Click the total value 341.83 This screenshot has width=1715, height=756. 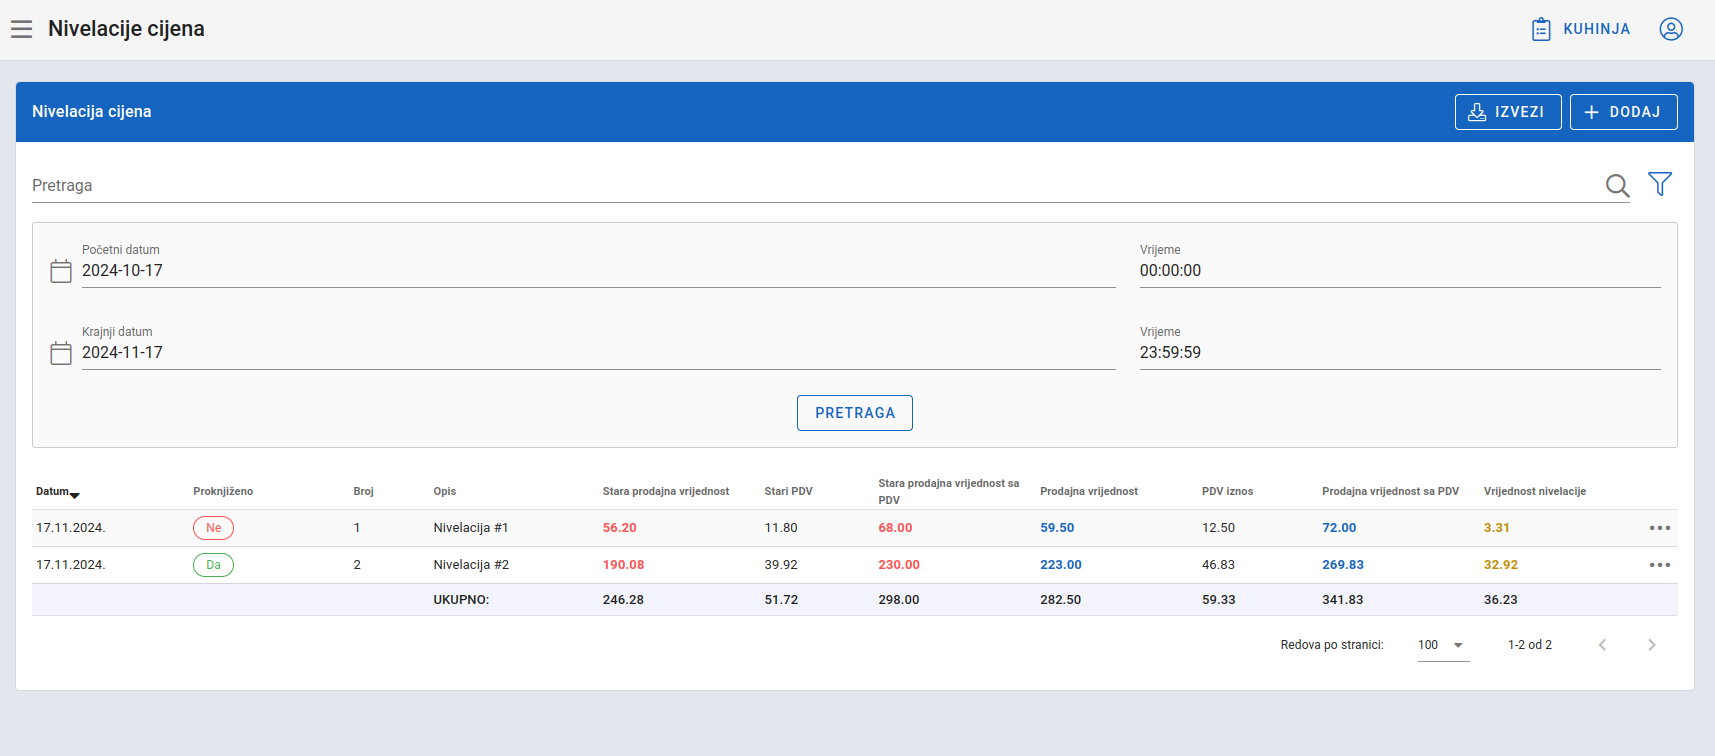click(x=1343, y=600)
